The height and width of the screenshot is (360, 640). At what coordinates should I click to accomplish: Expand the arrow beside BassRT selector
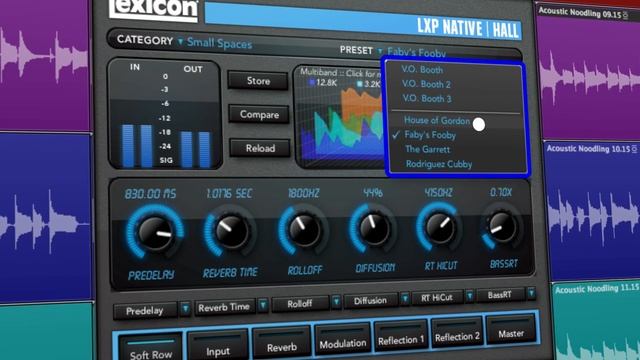coord(531,293)
